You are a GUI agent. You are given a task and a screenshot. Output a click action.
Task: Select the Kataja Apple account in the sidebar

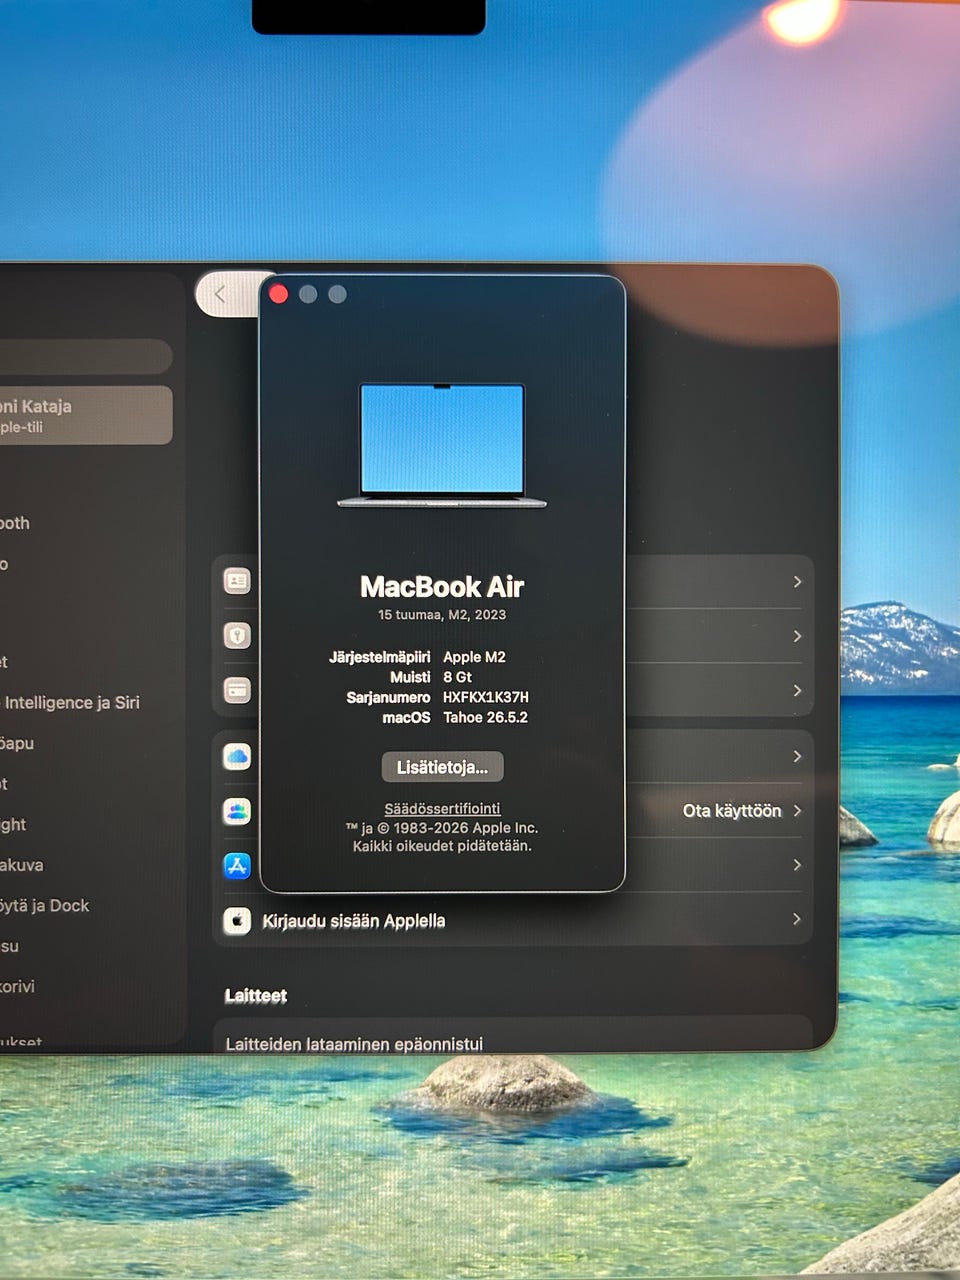[86, 415]
